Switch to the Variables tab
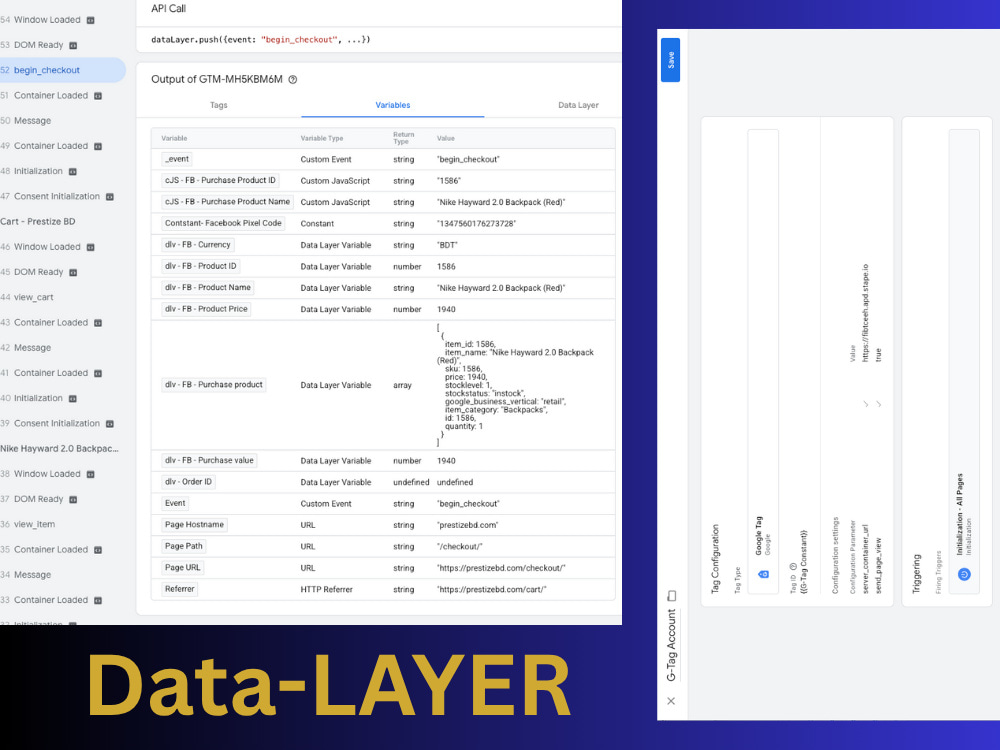This screenshot has height=750, width=1000. [x=393, y=105]
